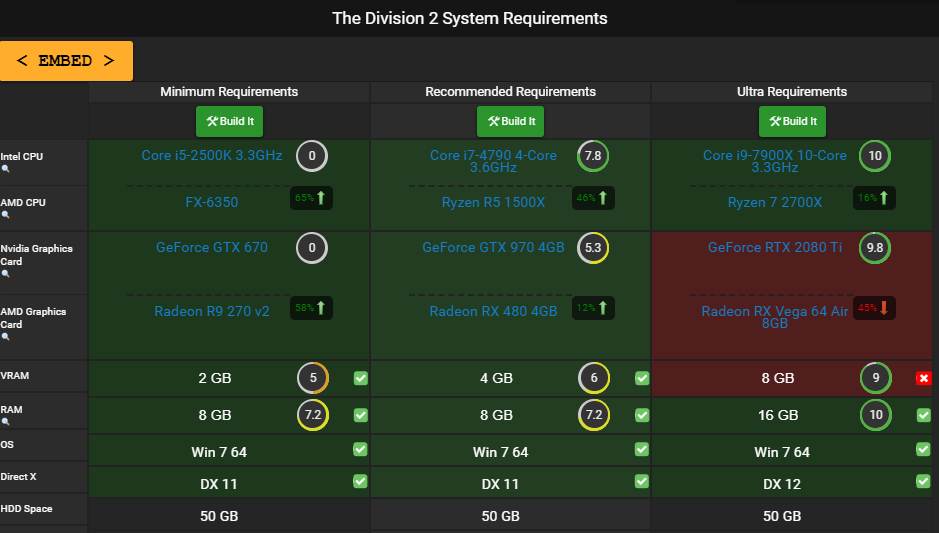Click red X mark for Ultra 8 GB VRAM
The width and height of the screenshot is (939, 533).
click(x=923, y=378)
